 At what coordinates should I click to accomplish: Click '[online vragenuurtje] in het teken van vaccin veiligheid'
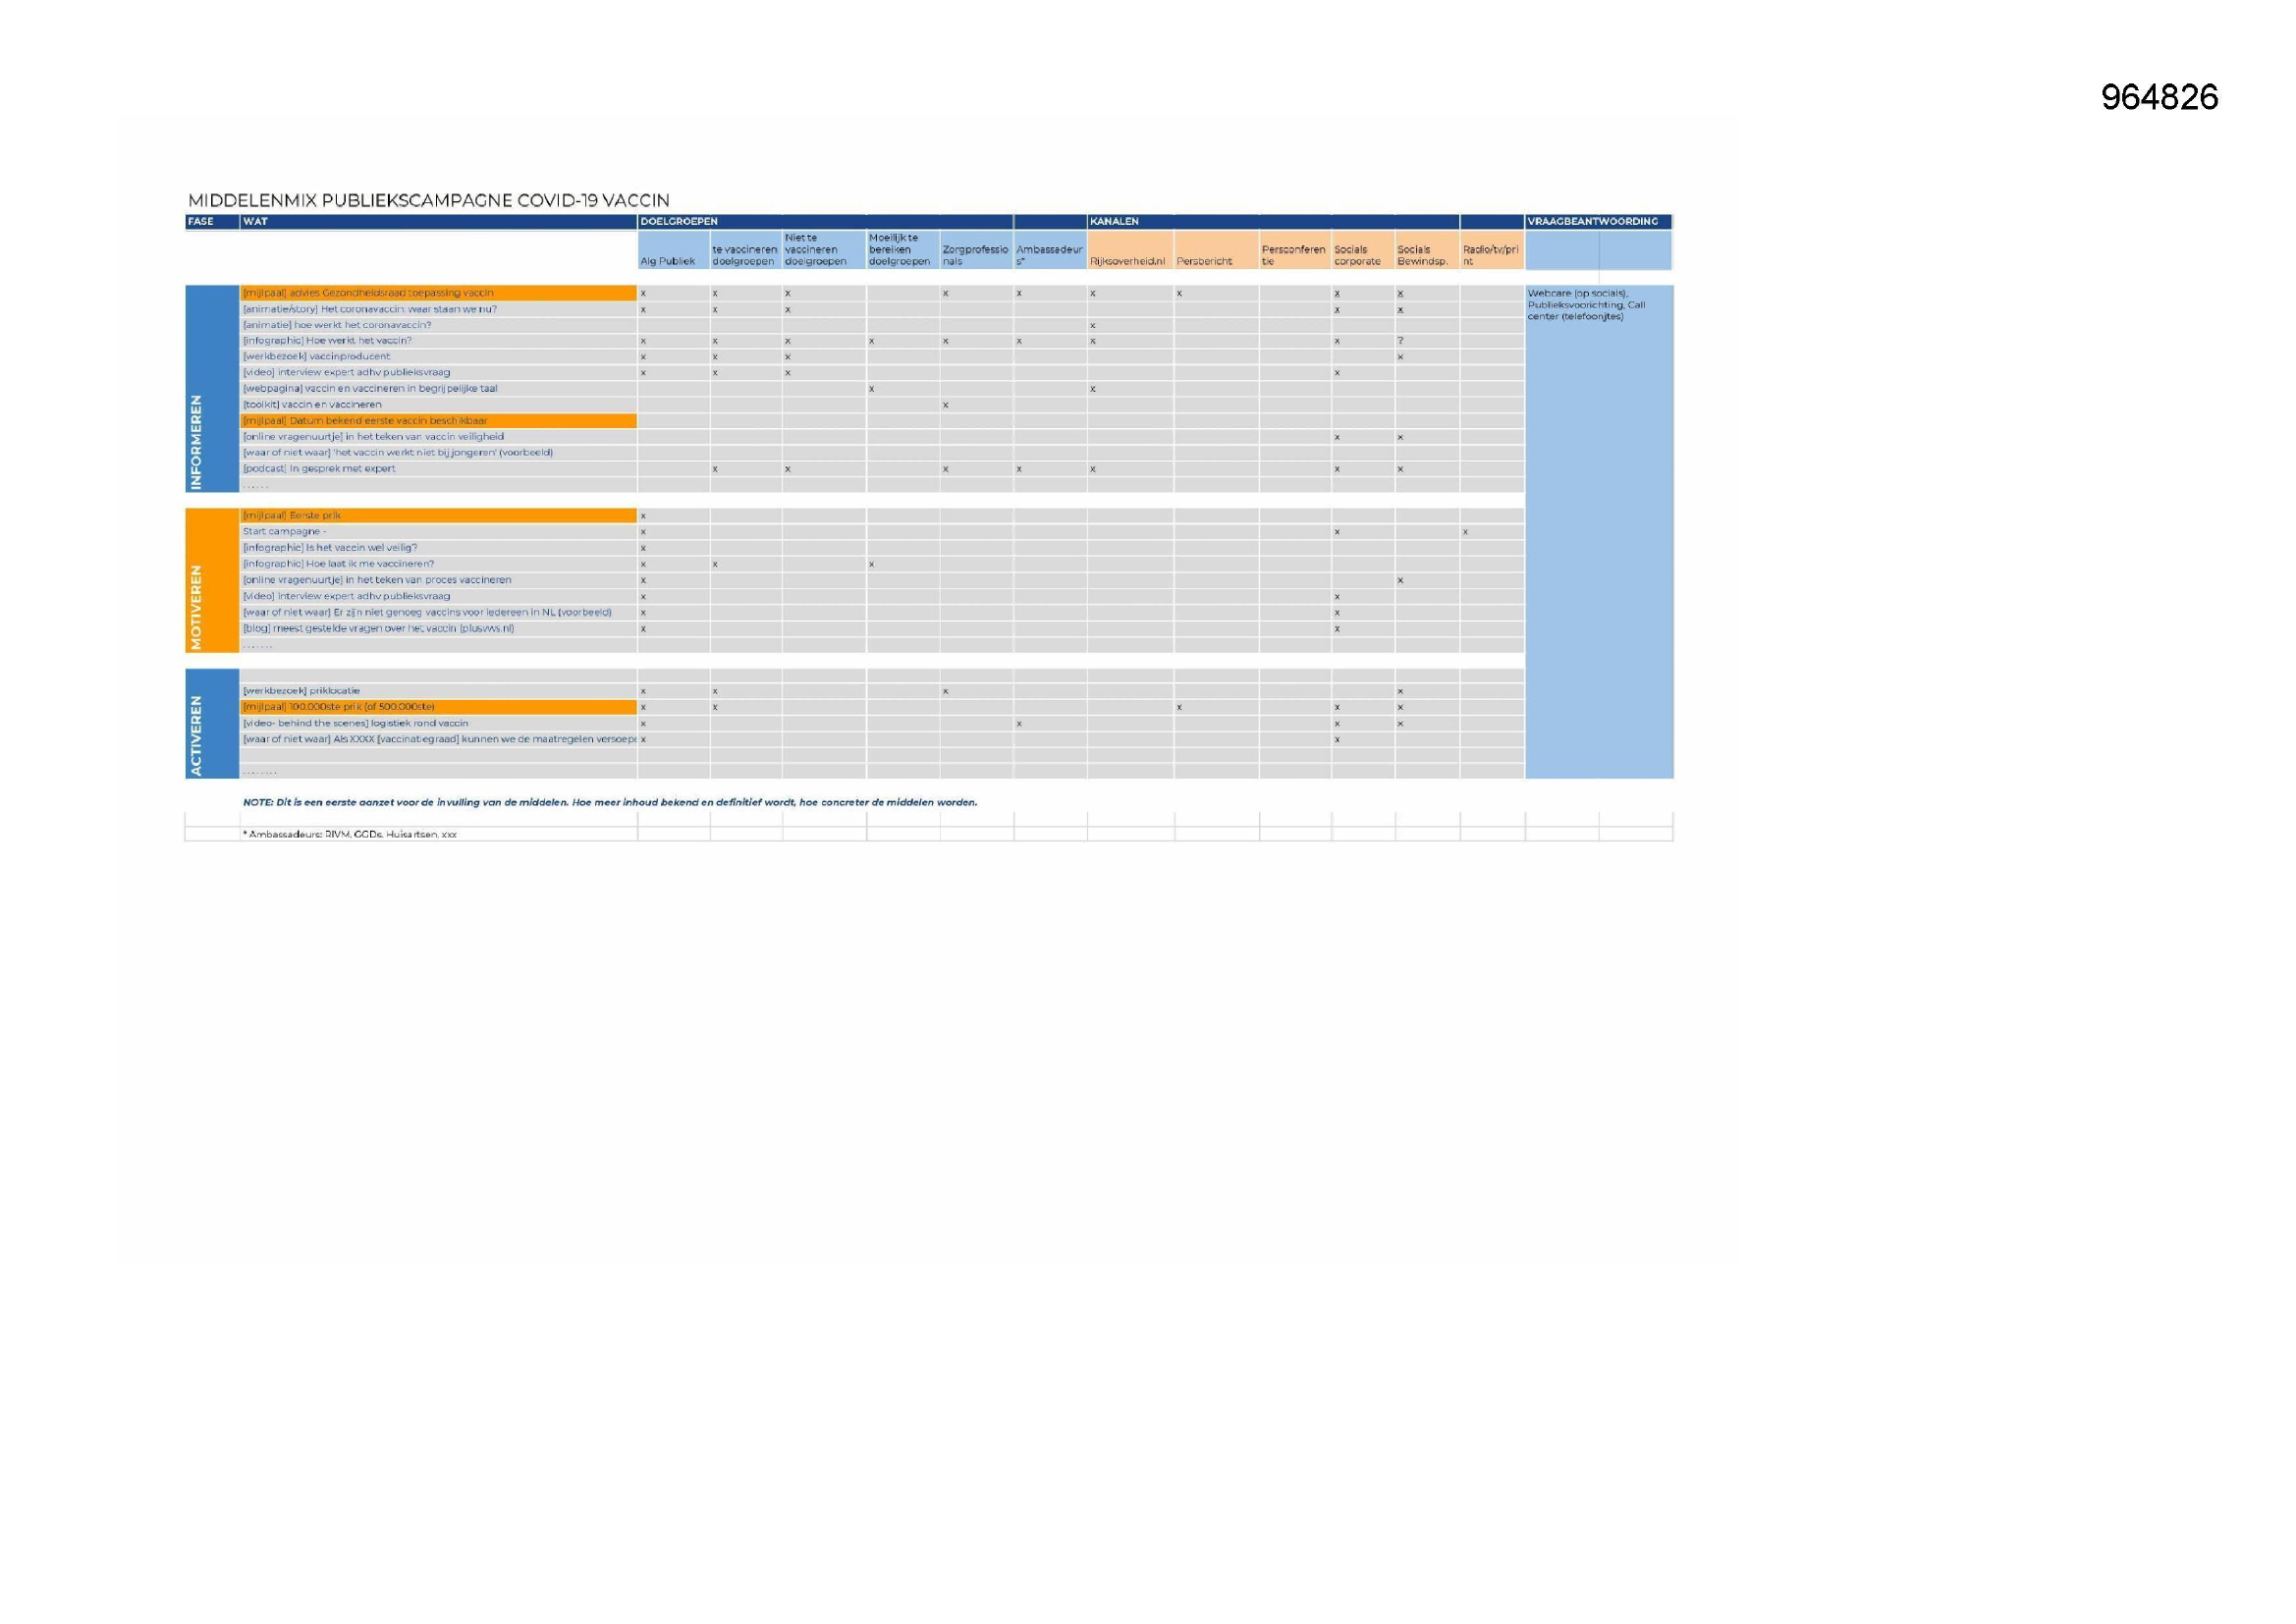click(438, 437)
